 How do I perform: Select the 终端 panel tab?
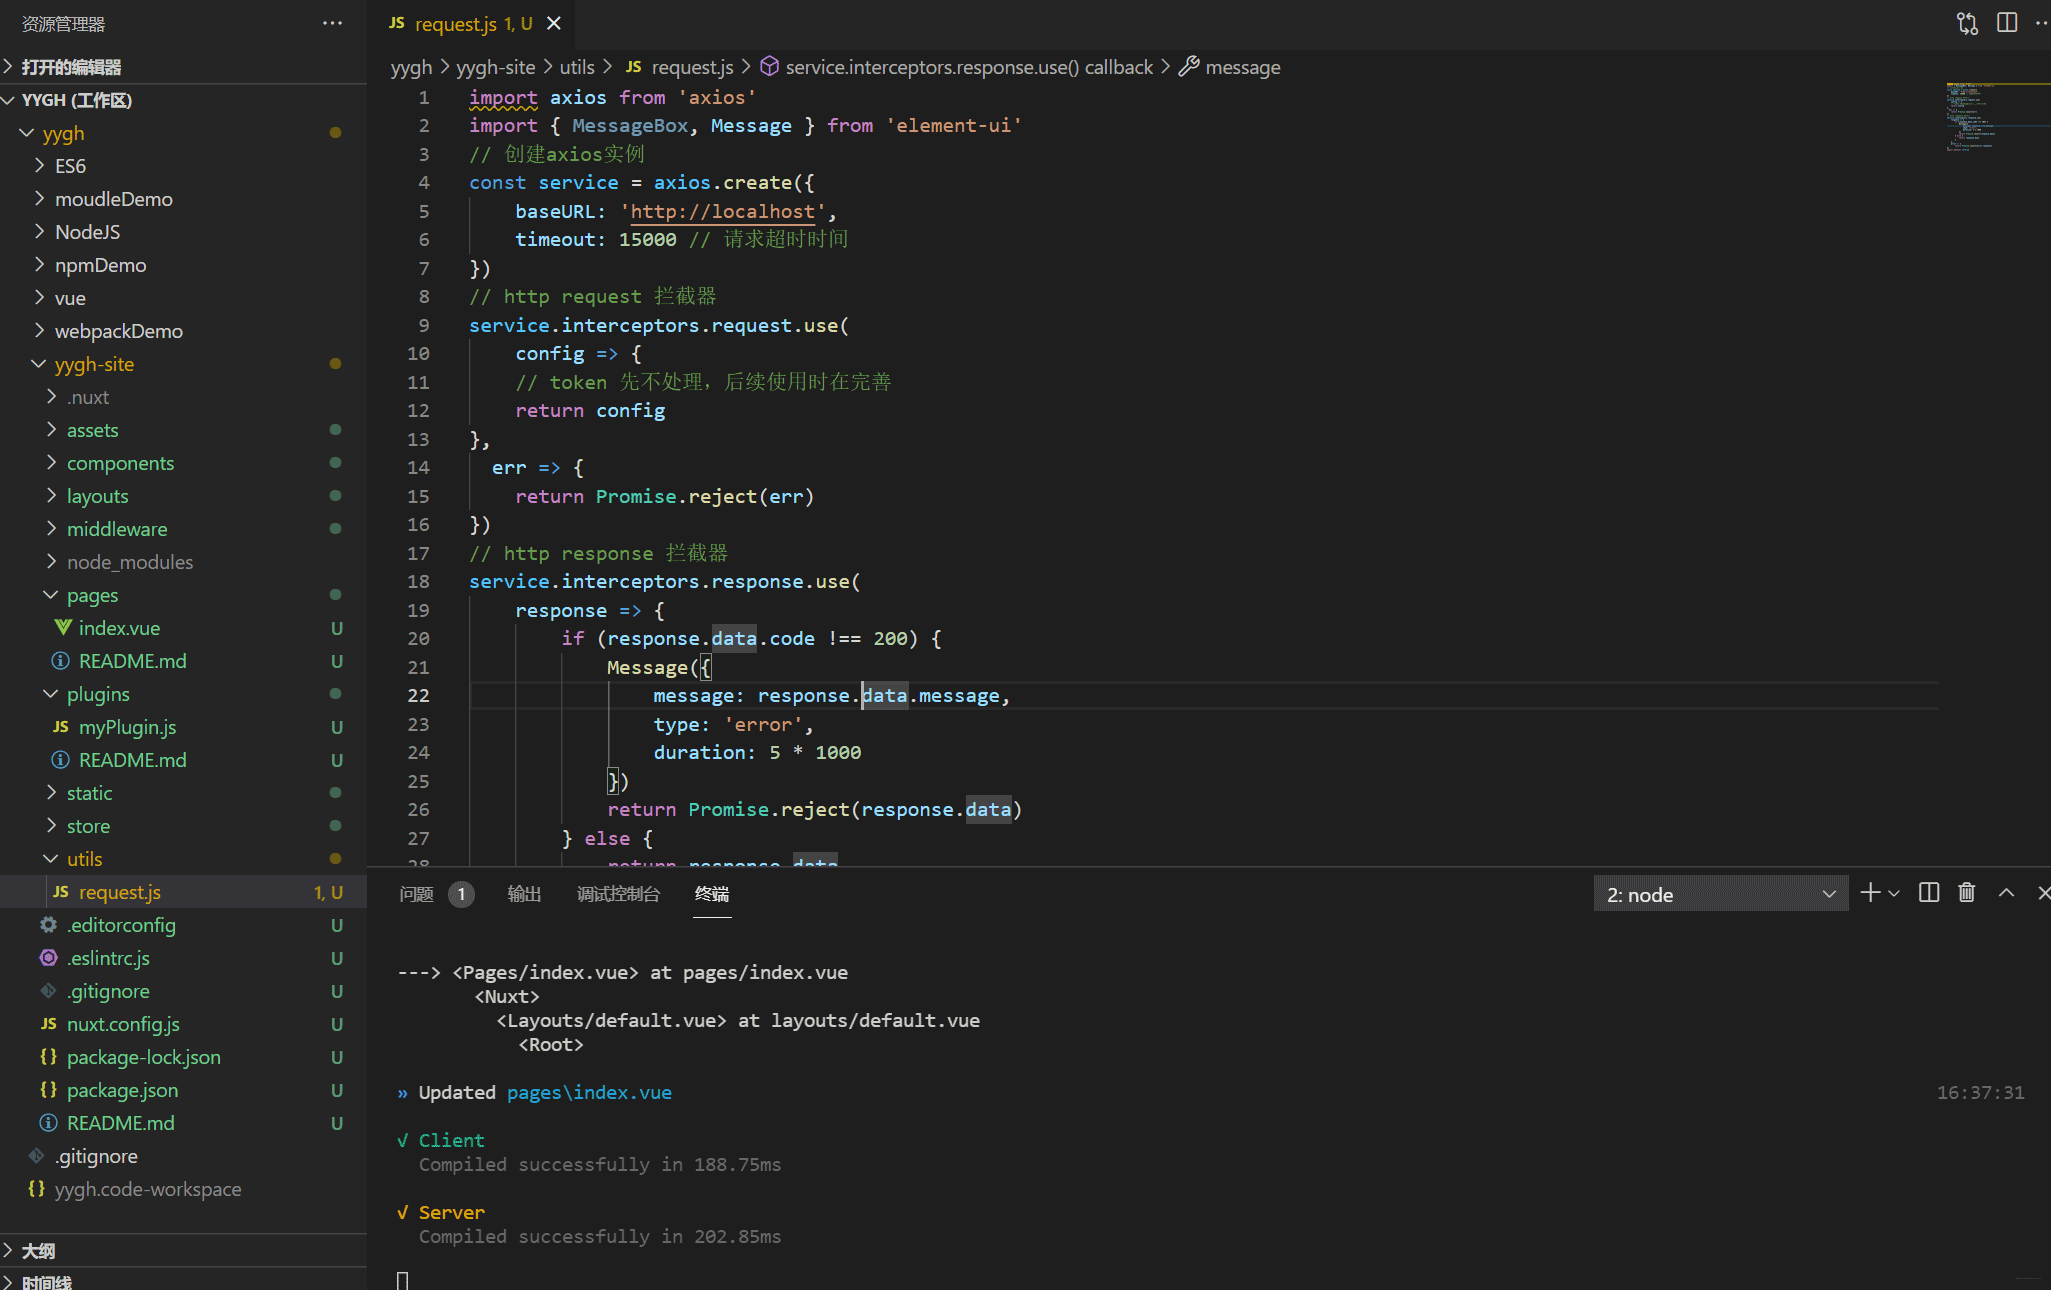pyautogui.click(x=712, y=894)
